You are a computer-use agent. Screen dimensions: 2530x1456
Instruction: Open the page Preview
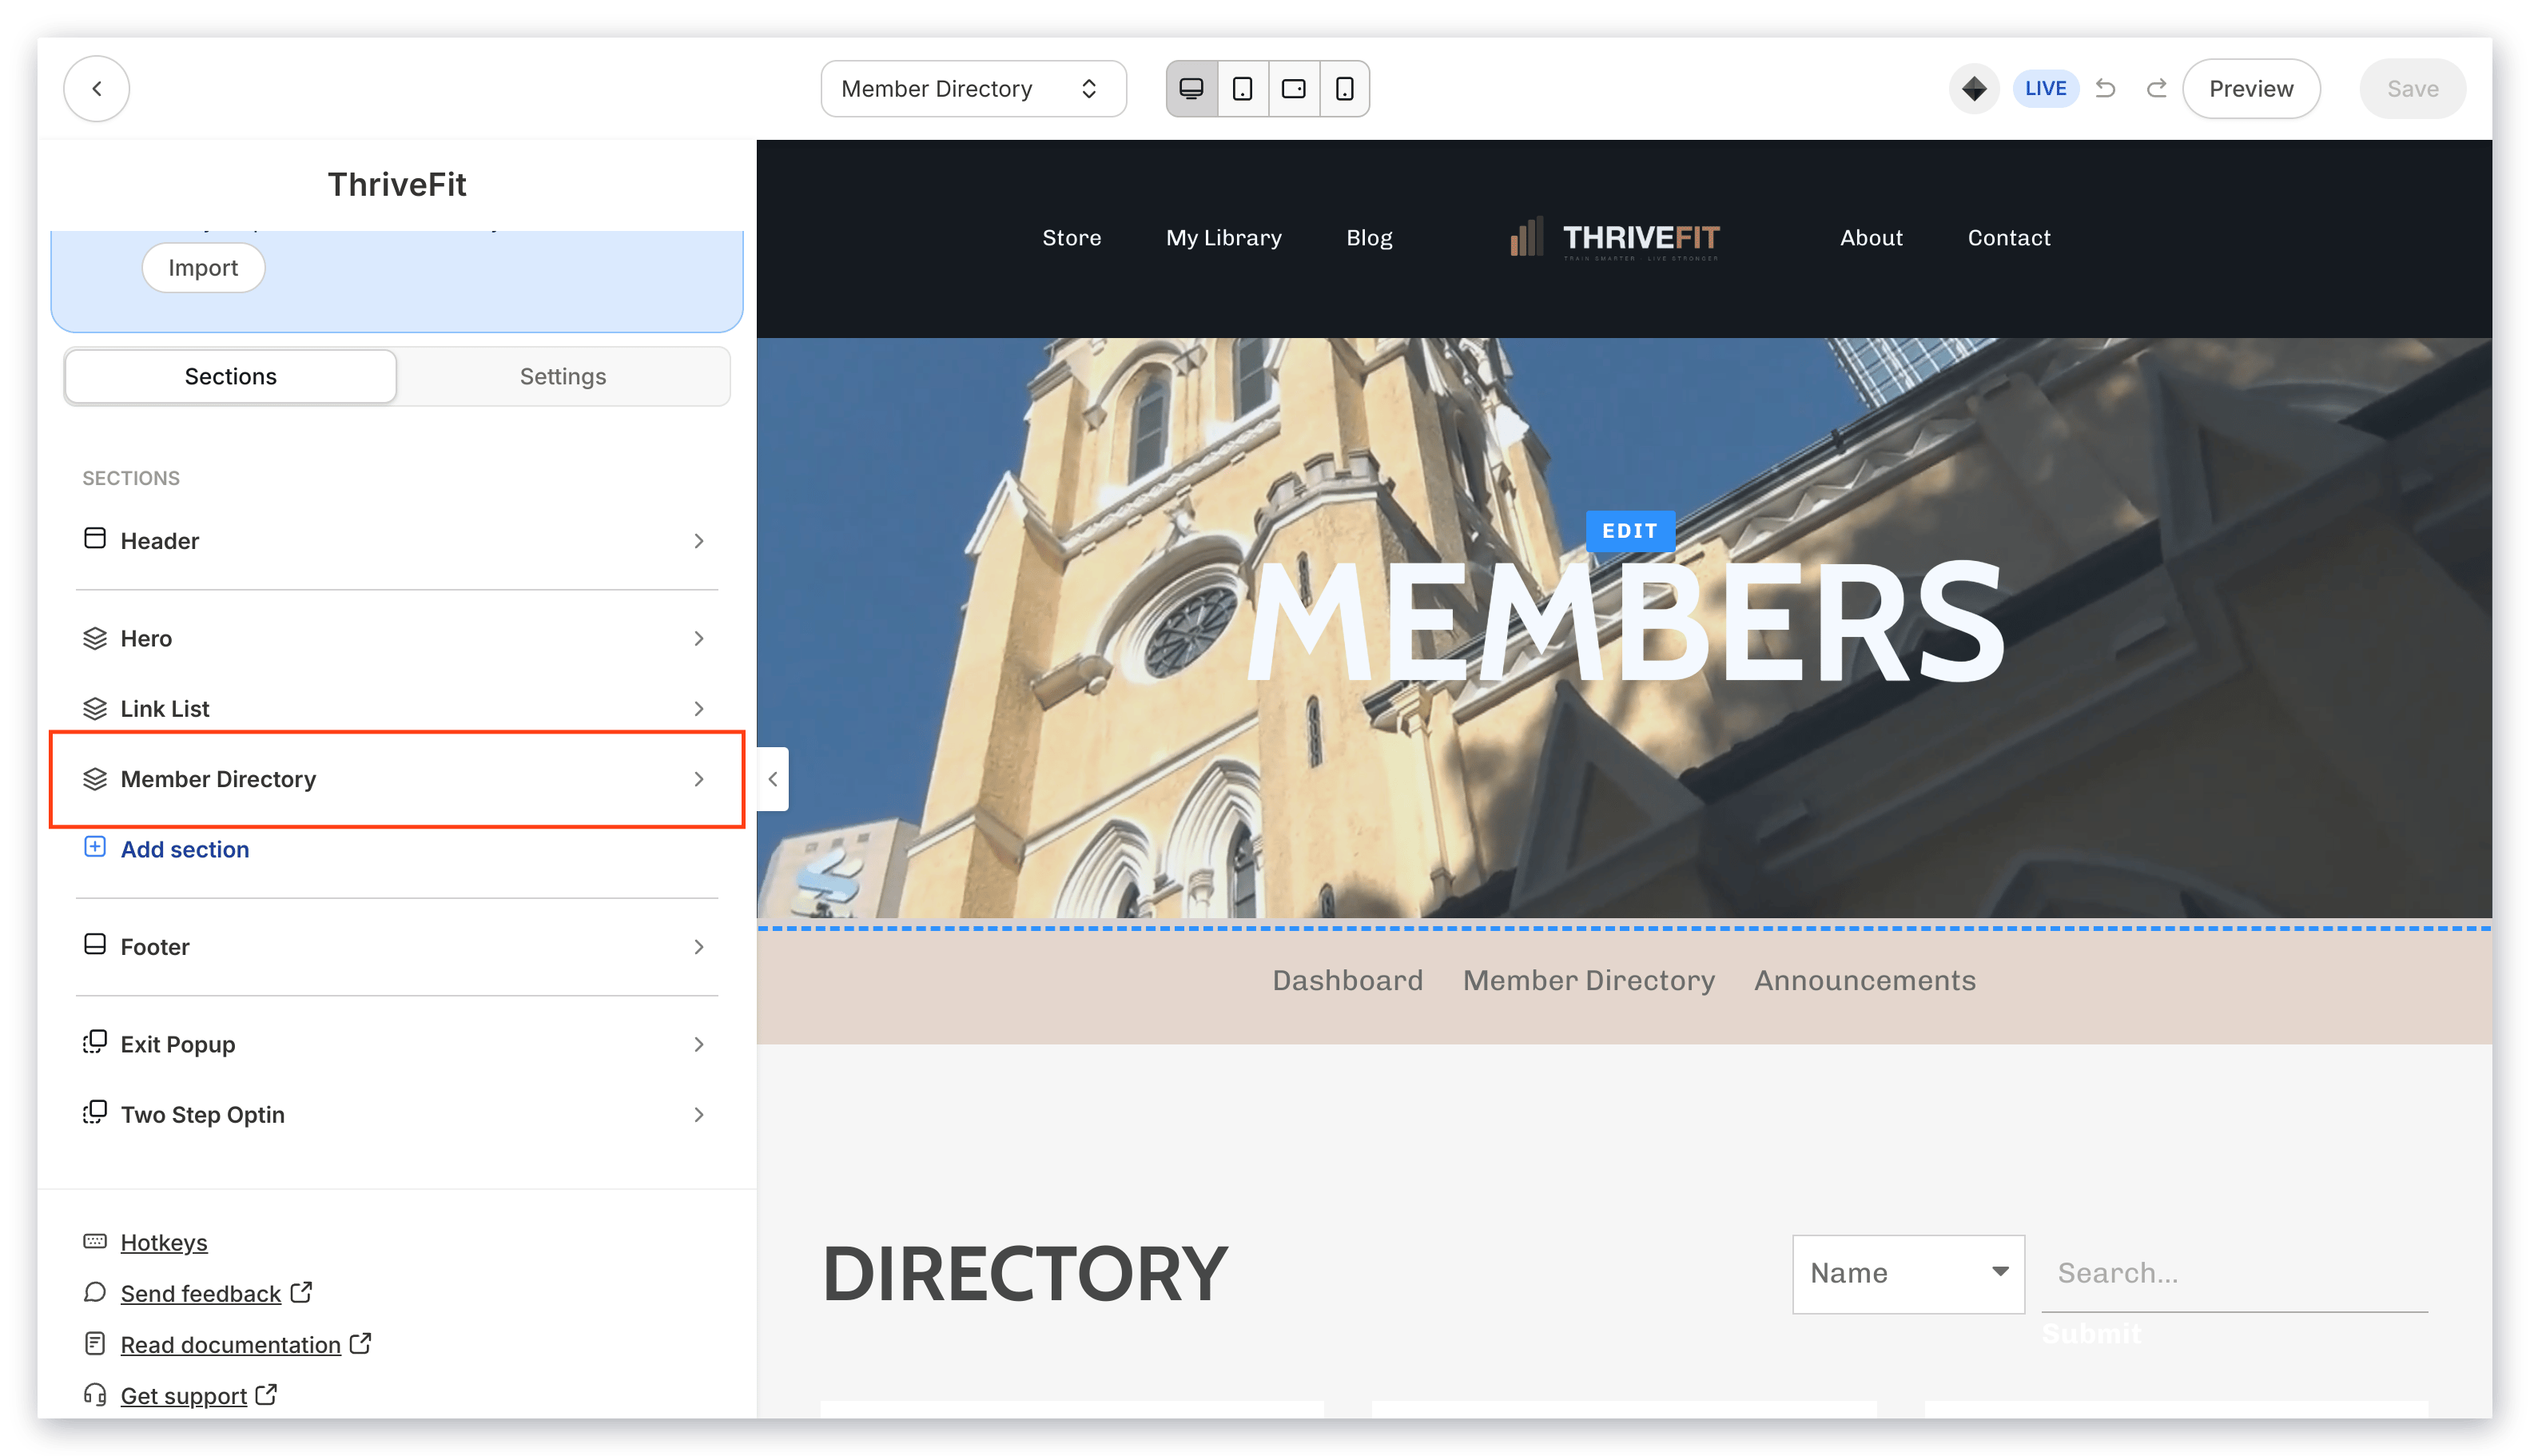click(x=2250, y=88)
